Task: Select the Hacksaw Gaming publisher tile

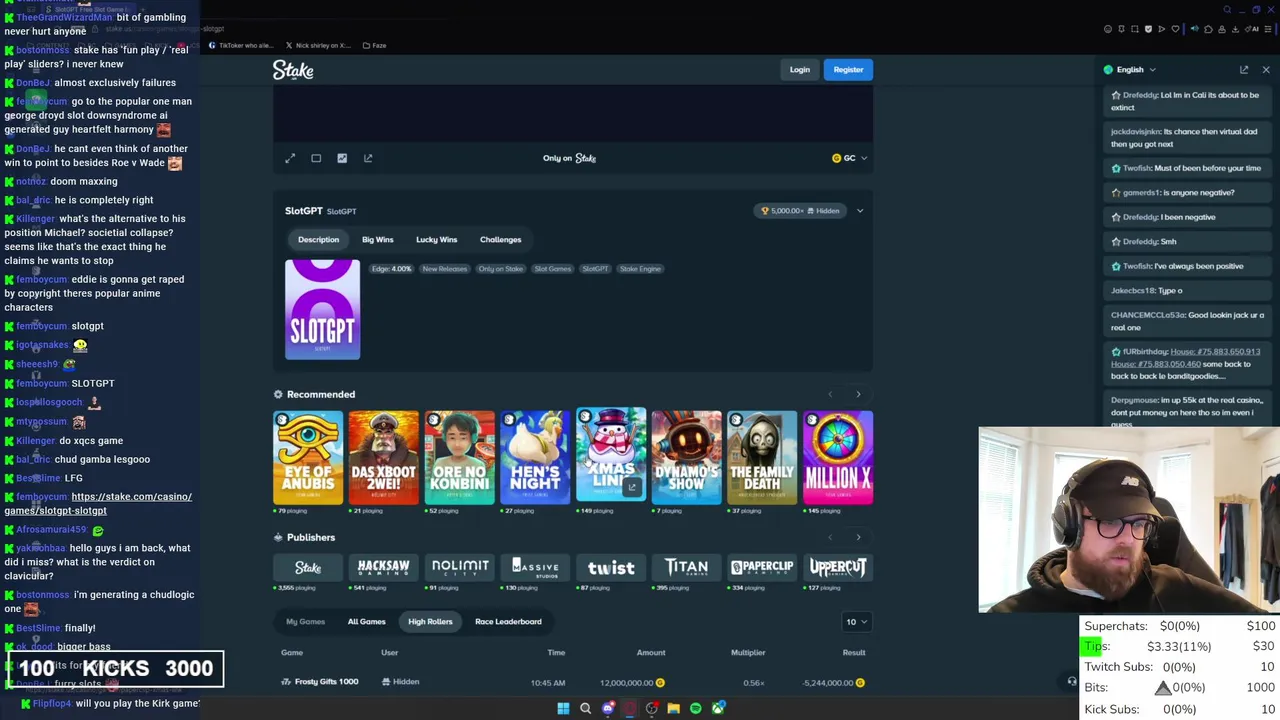Action: [x=384, y=568]
